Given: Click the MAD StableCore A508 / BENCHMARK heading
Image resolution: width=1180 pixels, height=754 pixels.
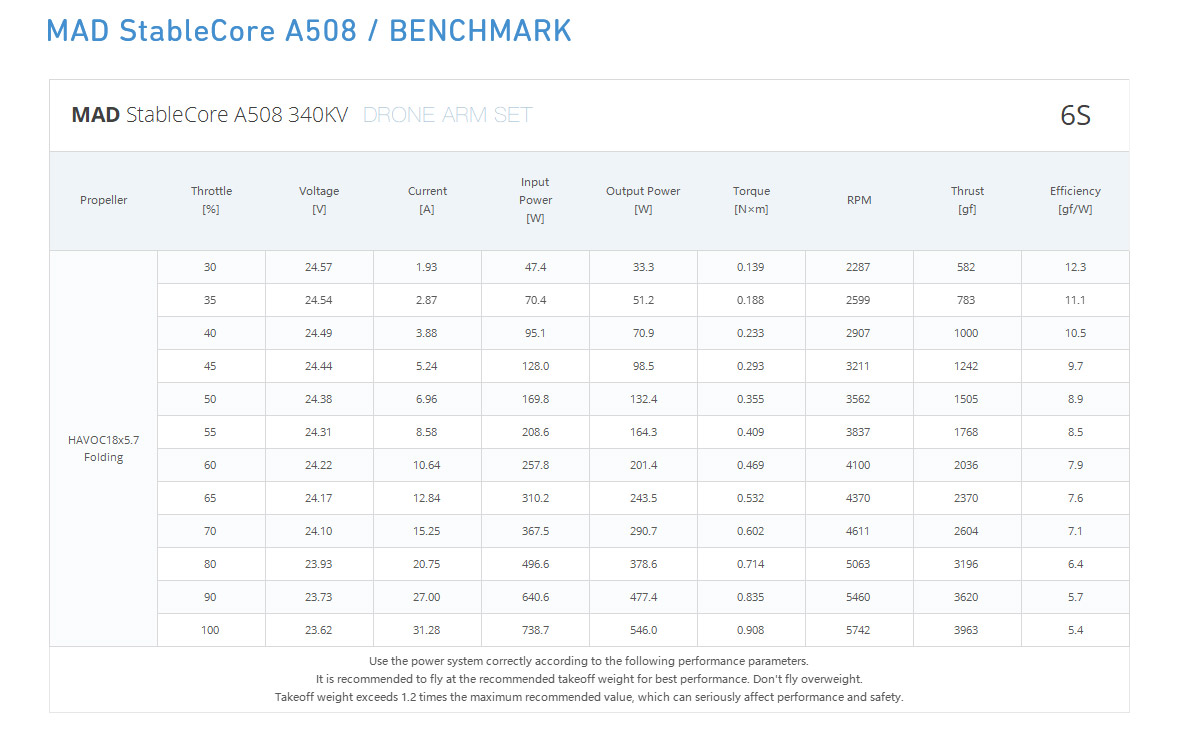Looking at the screenshot, I should pos(309,31).
